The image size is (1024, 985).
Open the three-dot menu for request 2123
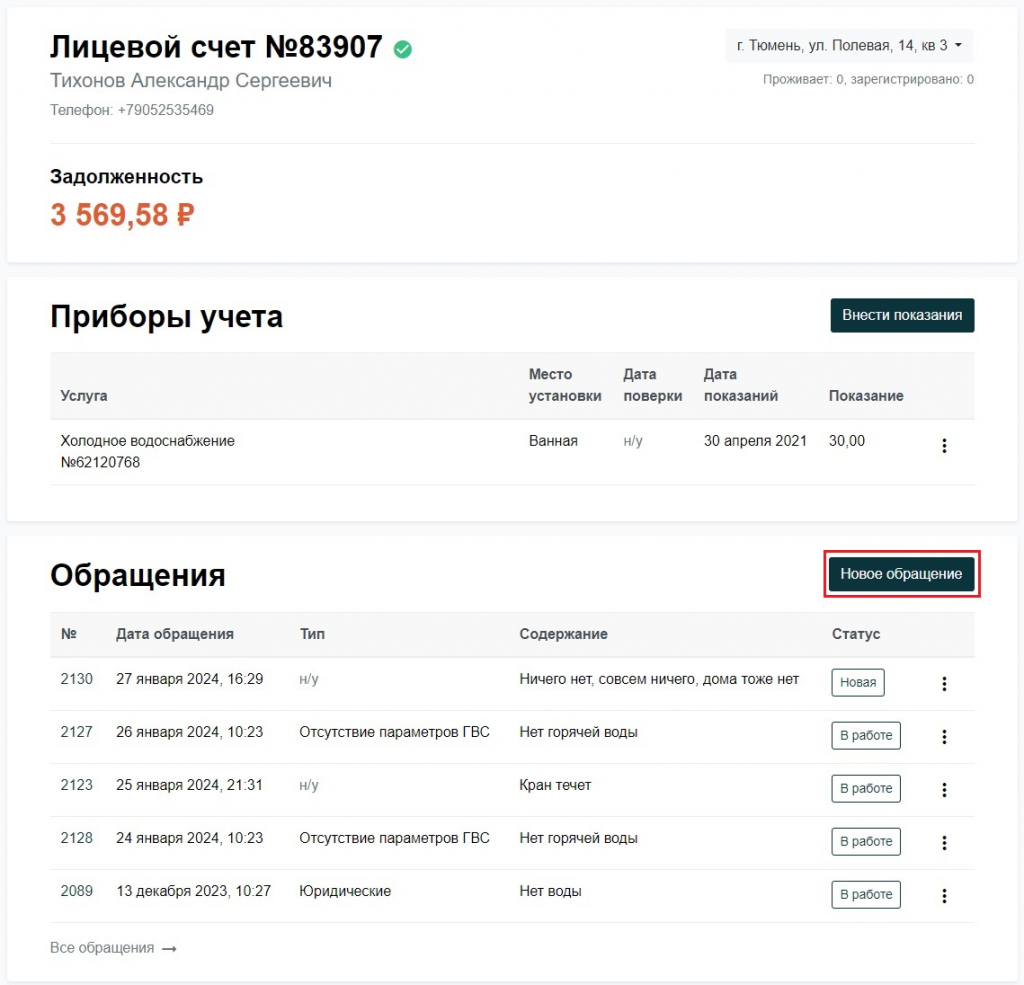[944, 789]
